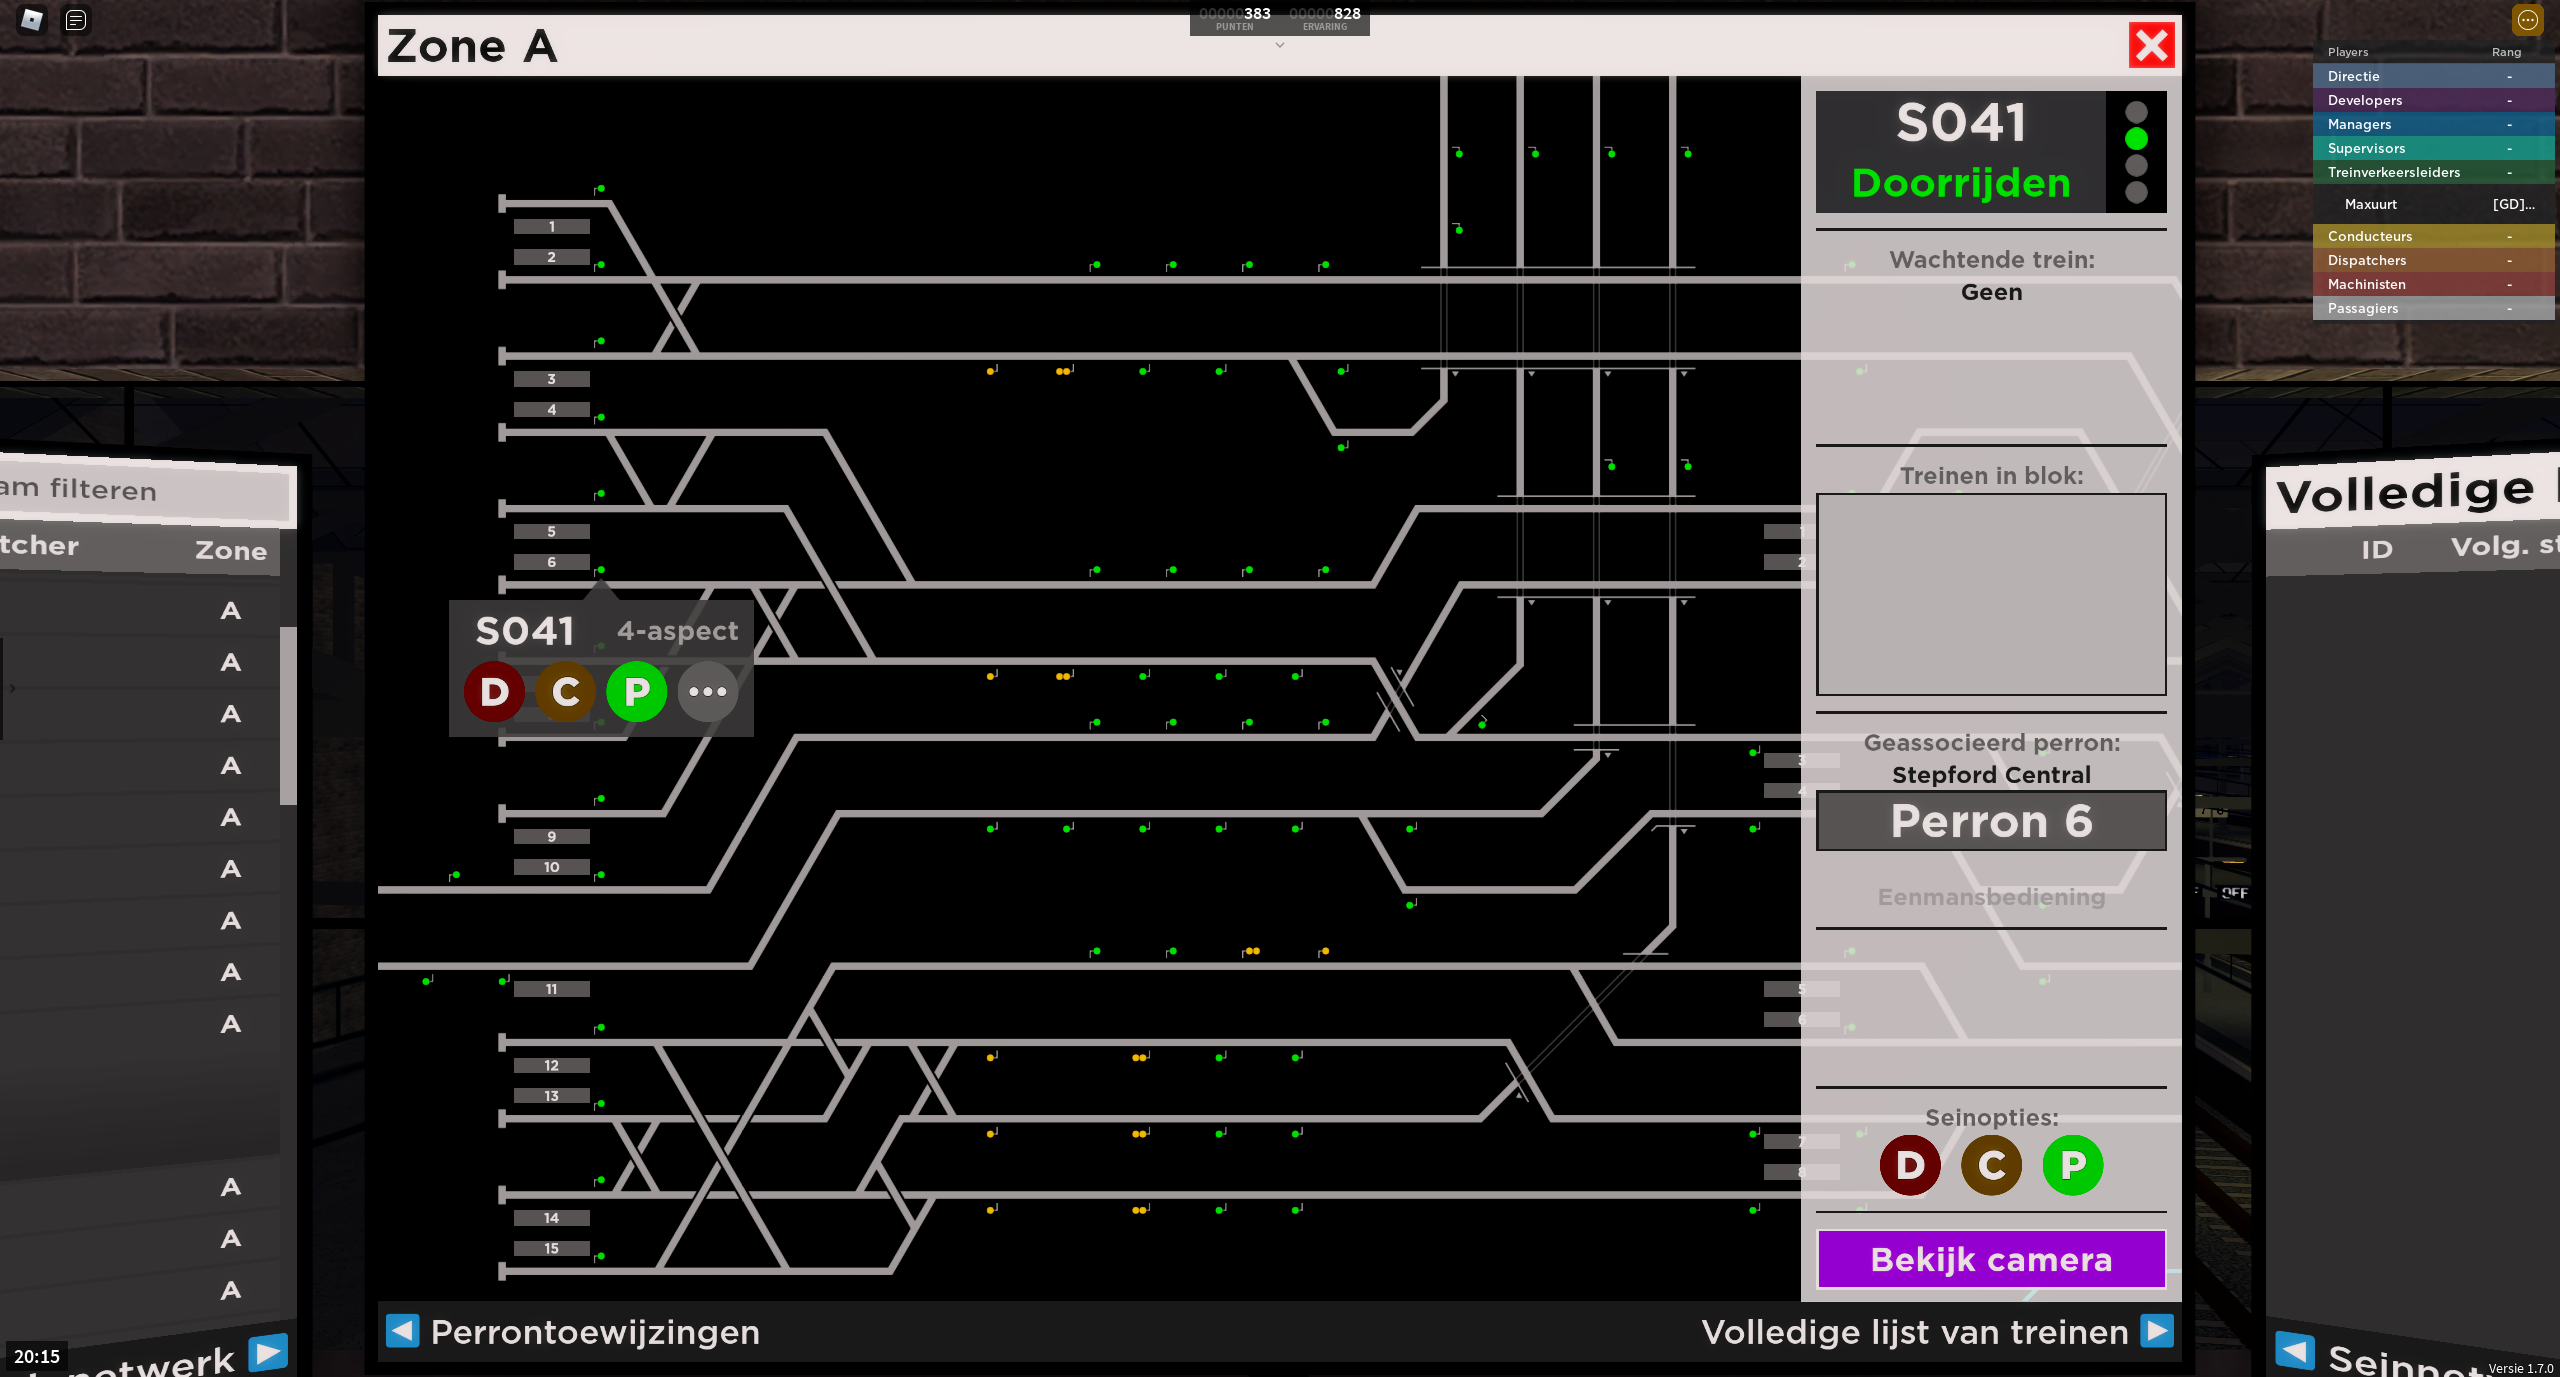2560x1377 pixels.
Task: Click the left panel scrollbar thumb
Action: 288,715
